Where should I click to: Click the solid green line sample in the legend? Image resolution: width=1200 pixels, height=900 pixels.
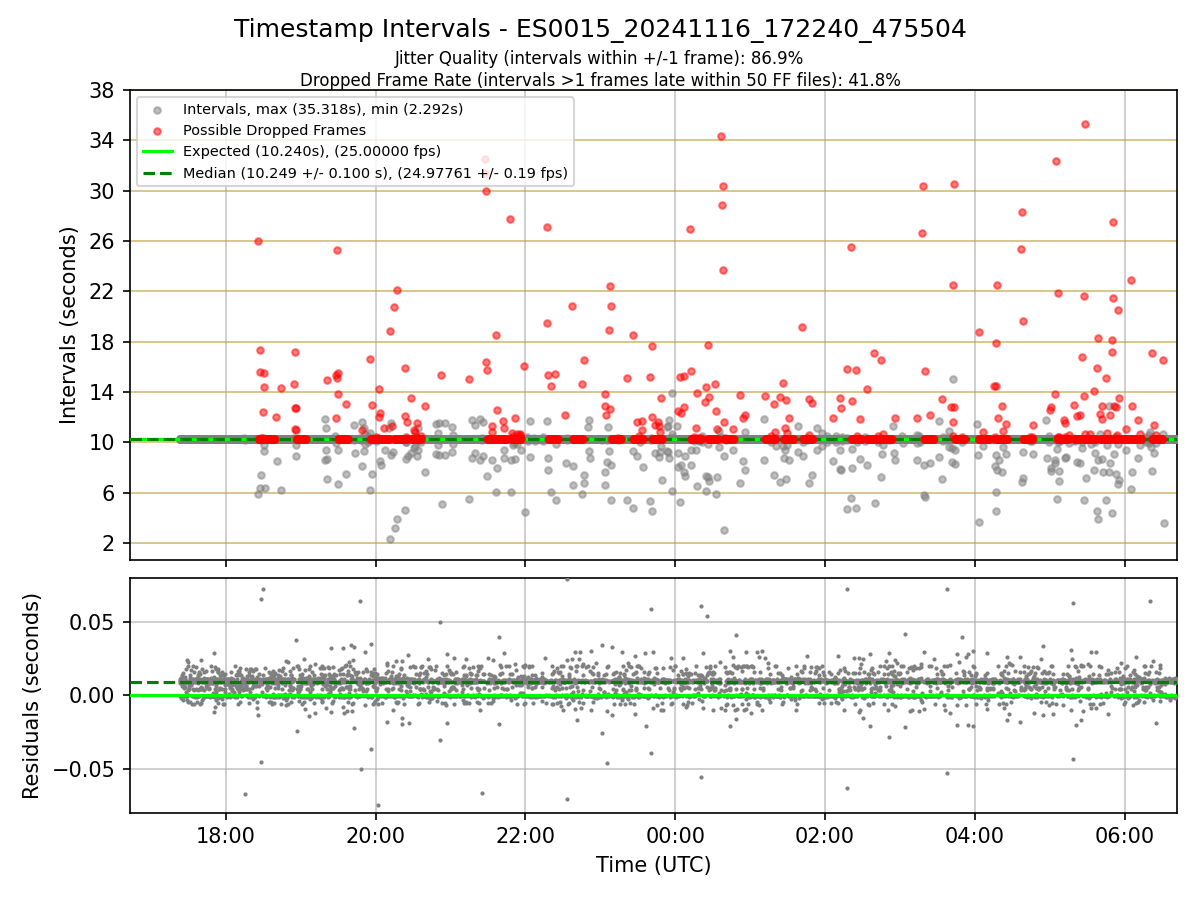pyautogui.click(x=158, y=152)
